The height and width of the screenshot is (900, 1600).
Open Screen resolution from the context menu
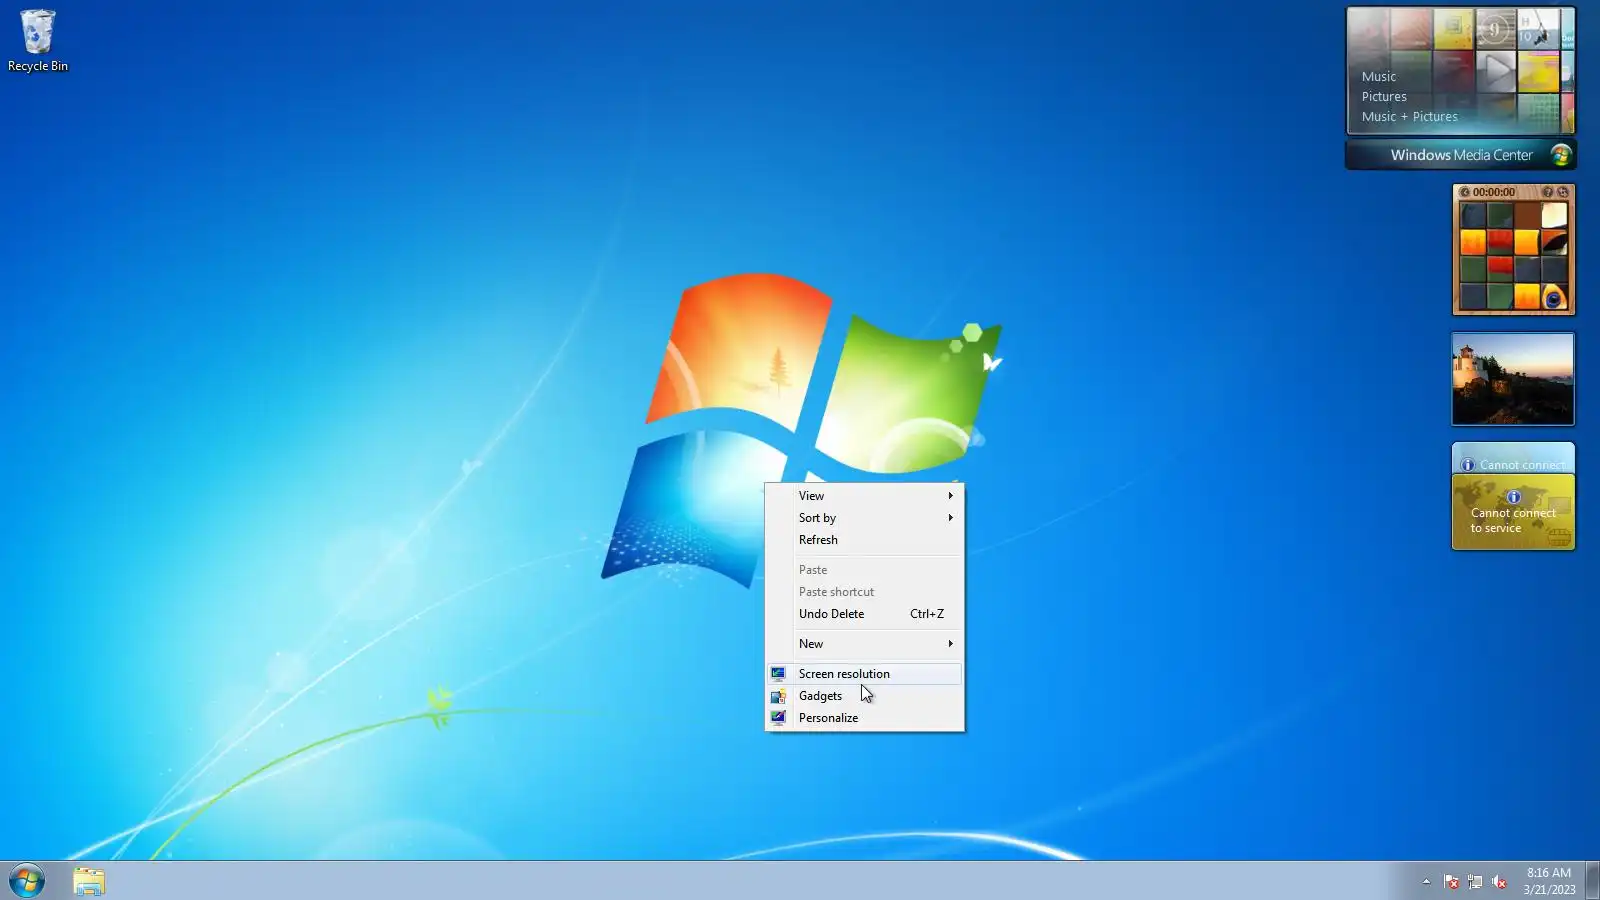(x=865, y=674)
